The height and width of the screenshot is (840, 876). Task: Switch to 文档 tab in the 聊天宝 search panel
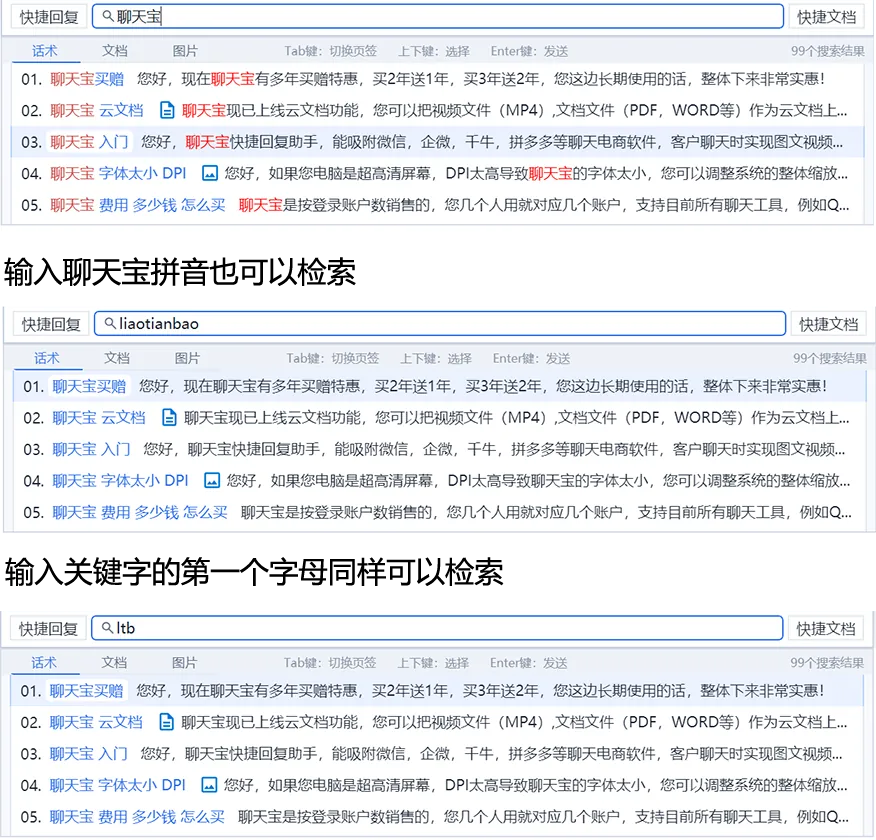[115, 51]
